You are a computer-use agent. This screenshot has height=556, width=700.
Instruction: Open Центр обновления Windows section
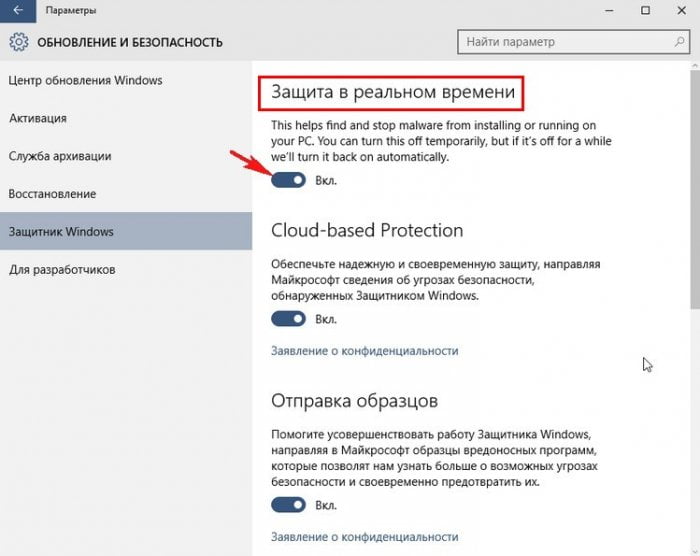(x=86, y=80)
